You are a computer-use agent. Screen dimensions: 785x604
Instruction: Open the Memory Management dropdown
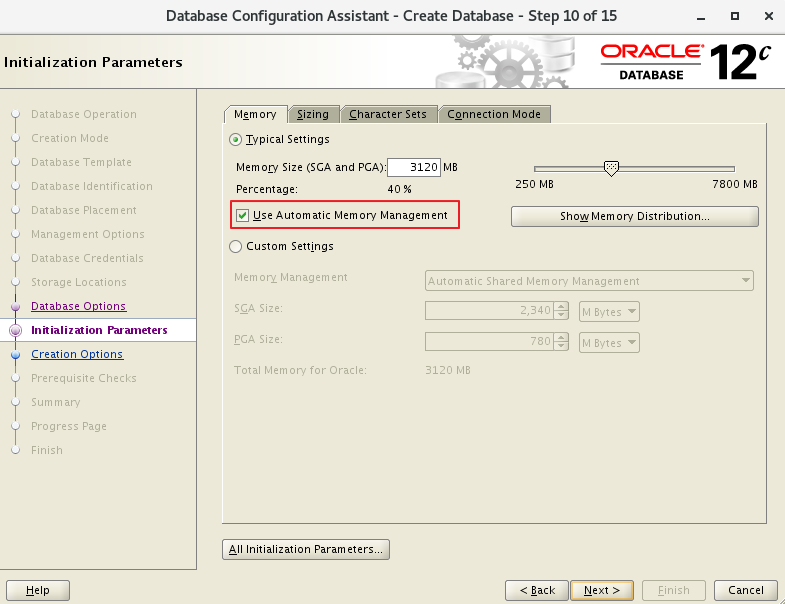tap(590, 281)
